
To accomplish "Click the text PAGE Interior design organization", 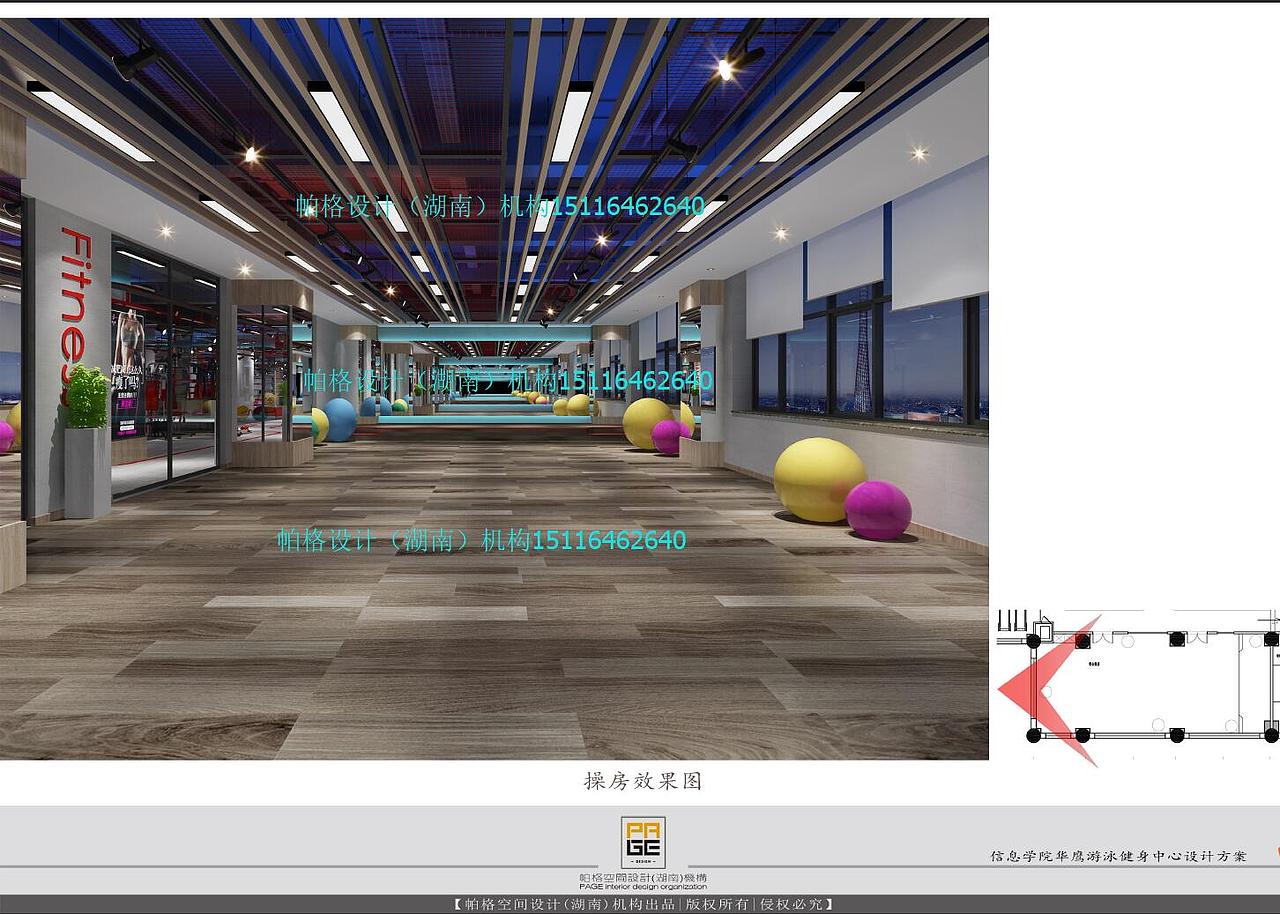I will point(643,887).
